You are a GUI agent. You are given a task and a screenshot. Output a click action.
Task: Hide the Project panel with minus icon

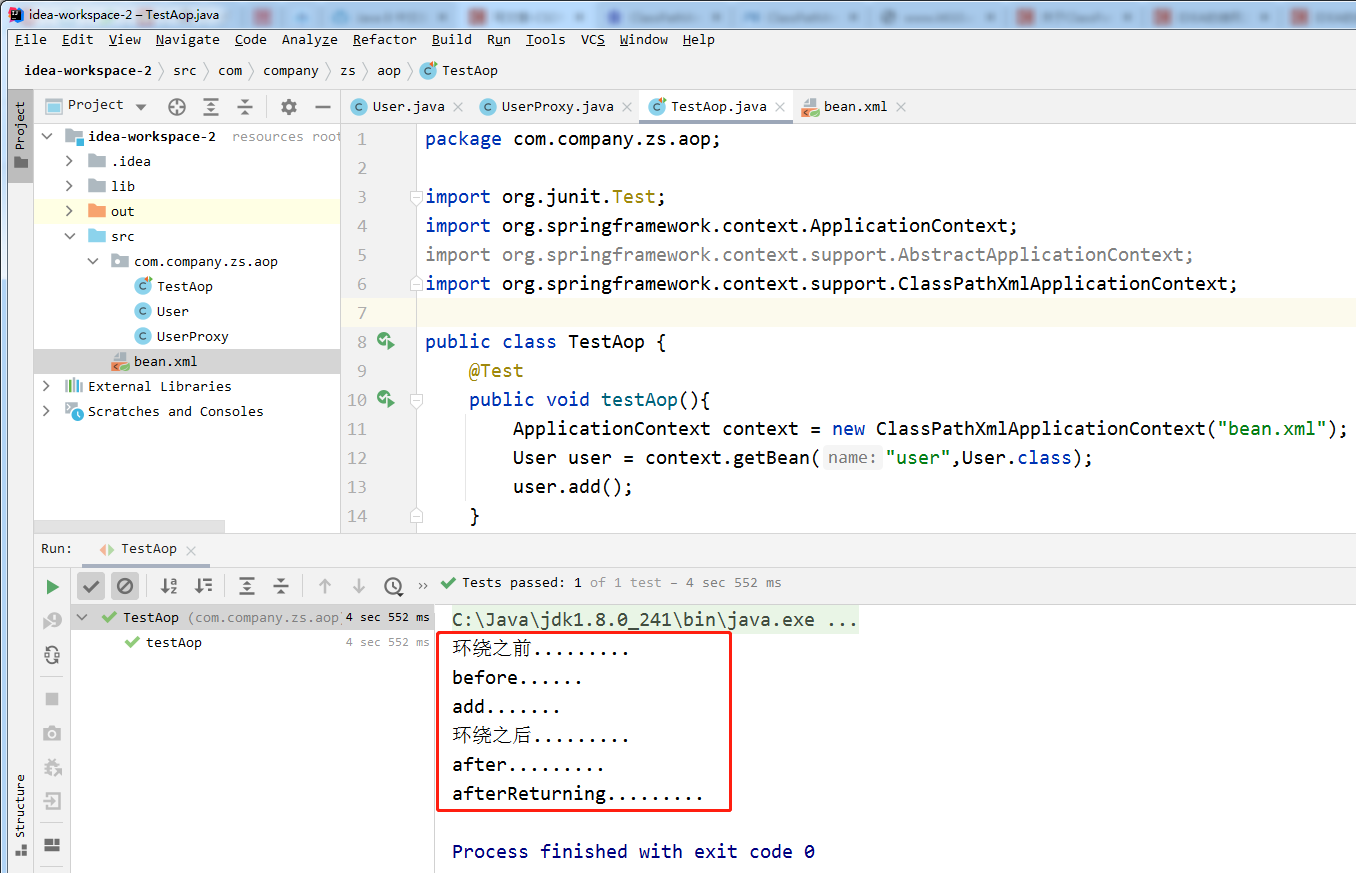322,107
